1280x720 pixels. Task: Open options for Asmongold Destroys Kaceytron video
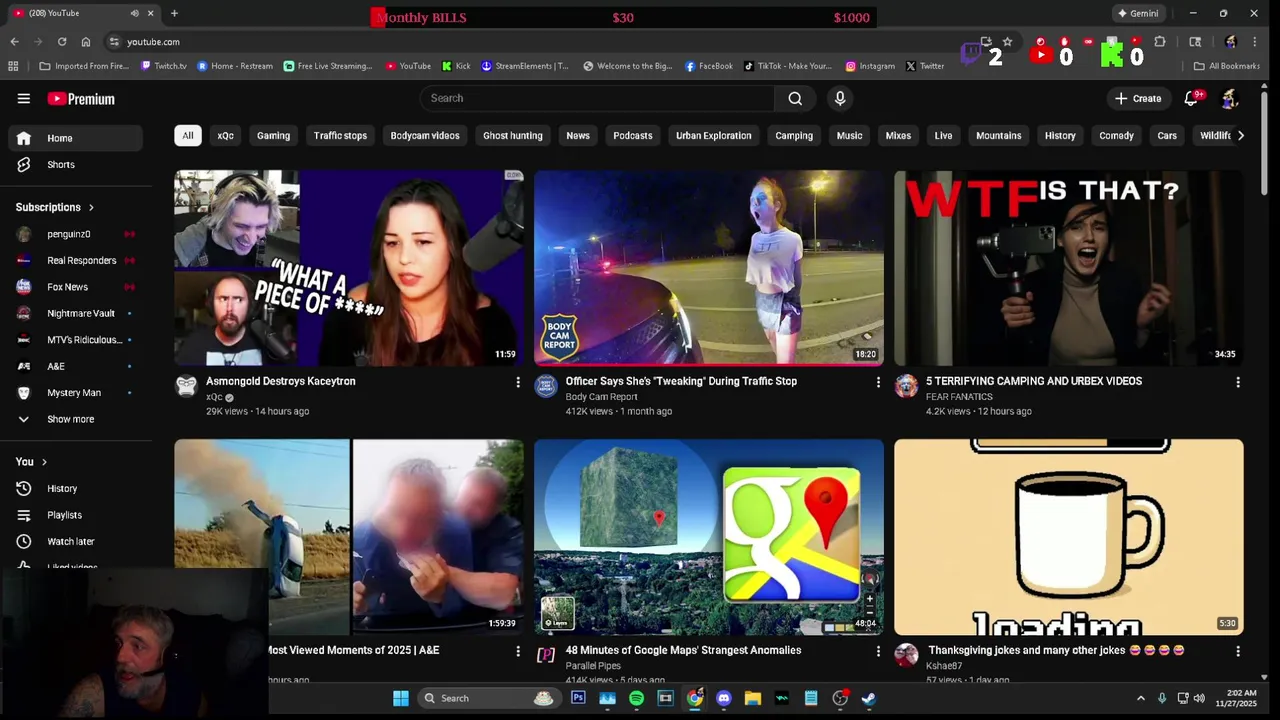(x=518, y=382)
